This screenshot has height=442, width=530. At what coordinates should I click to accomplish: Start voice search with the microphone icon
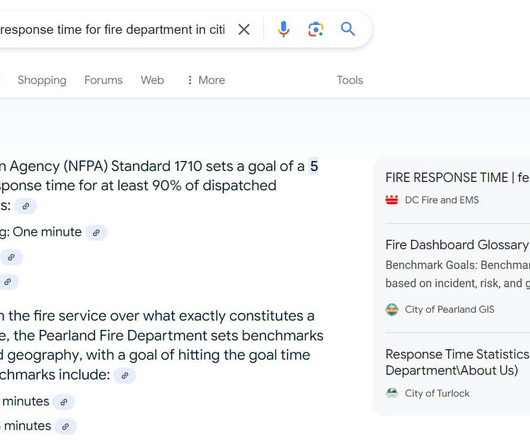(x=283, y=29)
